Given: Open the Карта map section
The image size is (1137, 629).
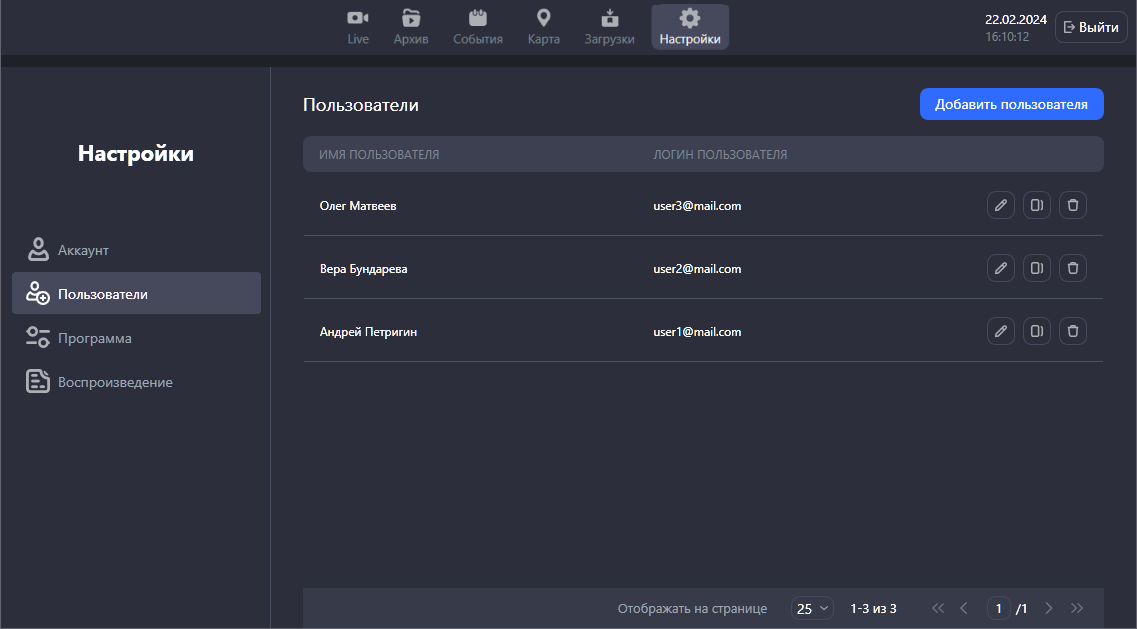Looking at the screenshot, I should (543, 27).
